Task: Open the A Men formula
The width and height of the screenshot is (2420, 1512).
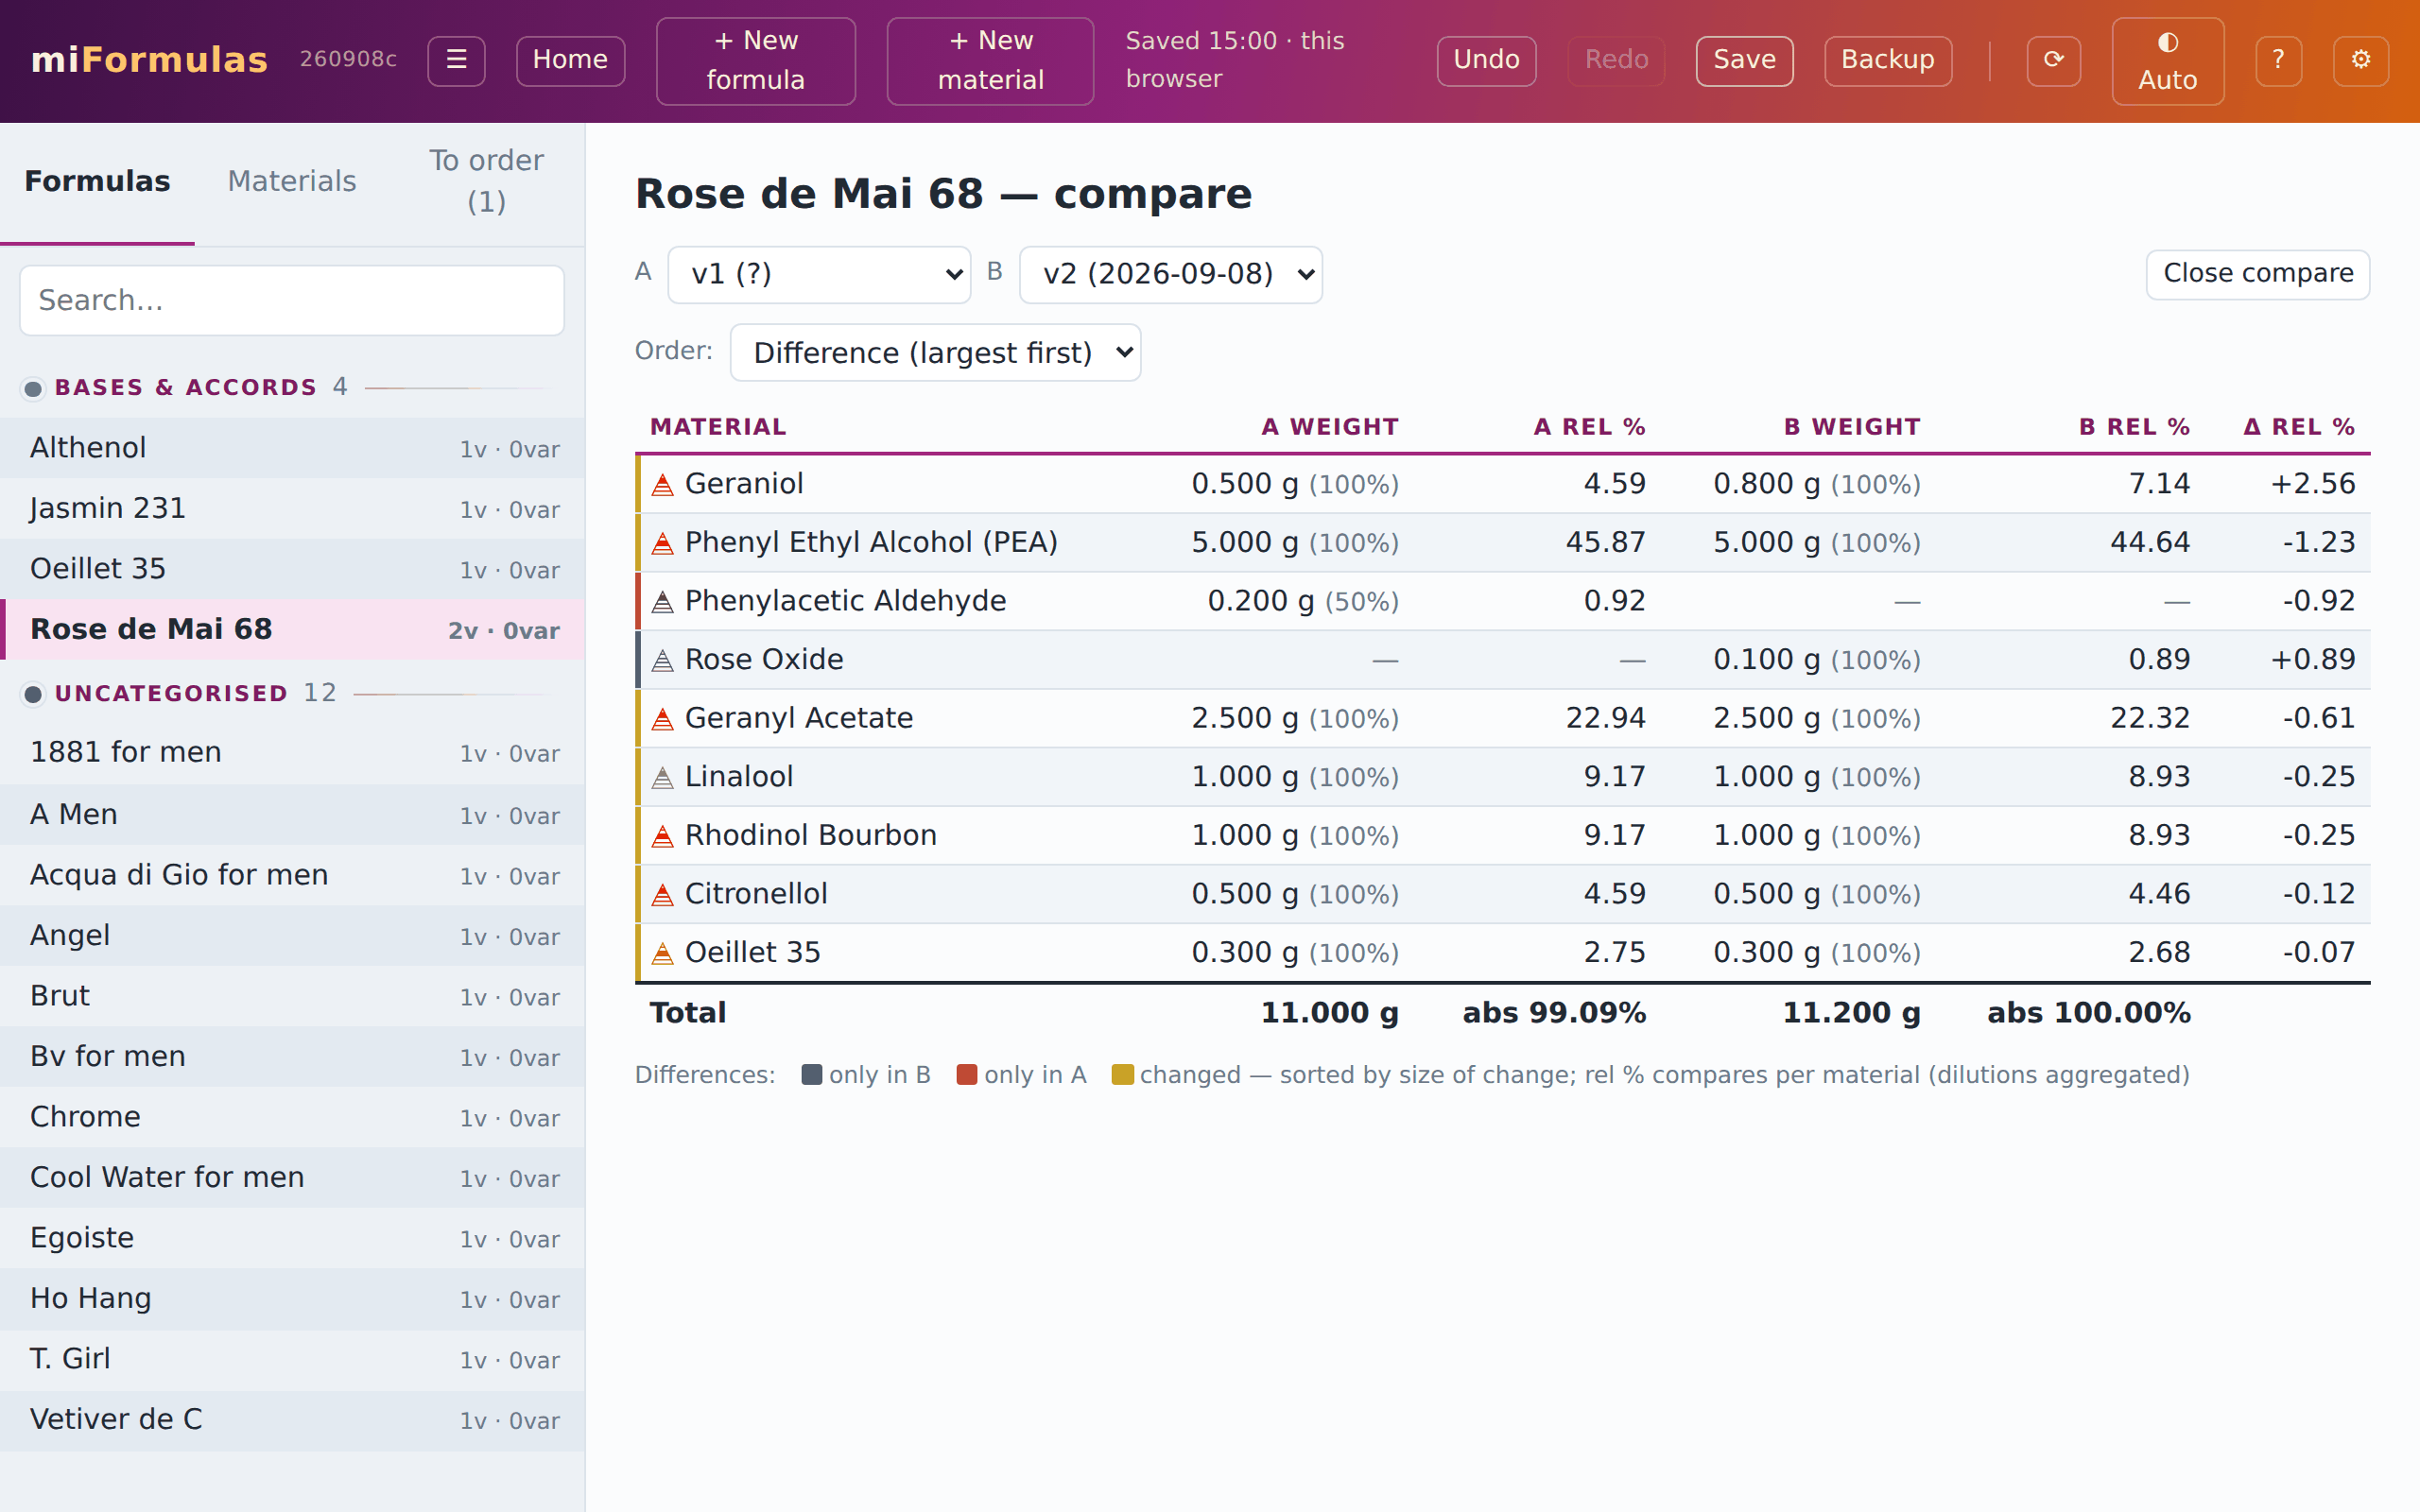Action: pyautogui.click(x=292, y=815)
